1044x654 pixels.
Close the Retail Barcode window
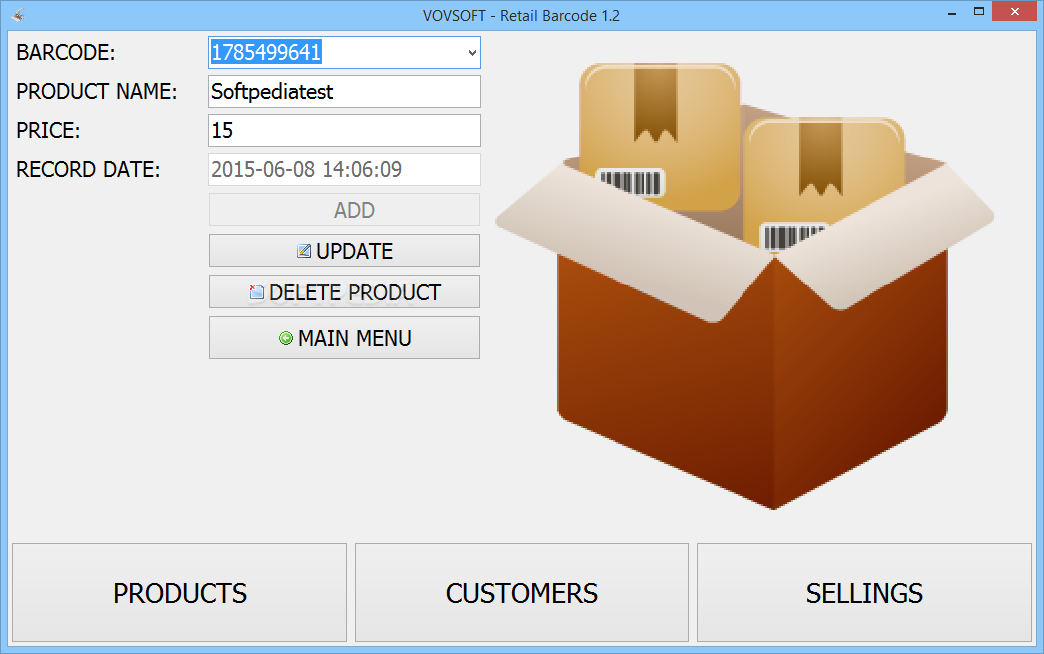point(1015,11)
